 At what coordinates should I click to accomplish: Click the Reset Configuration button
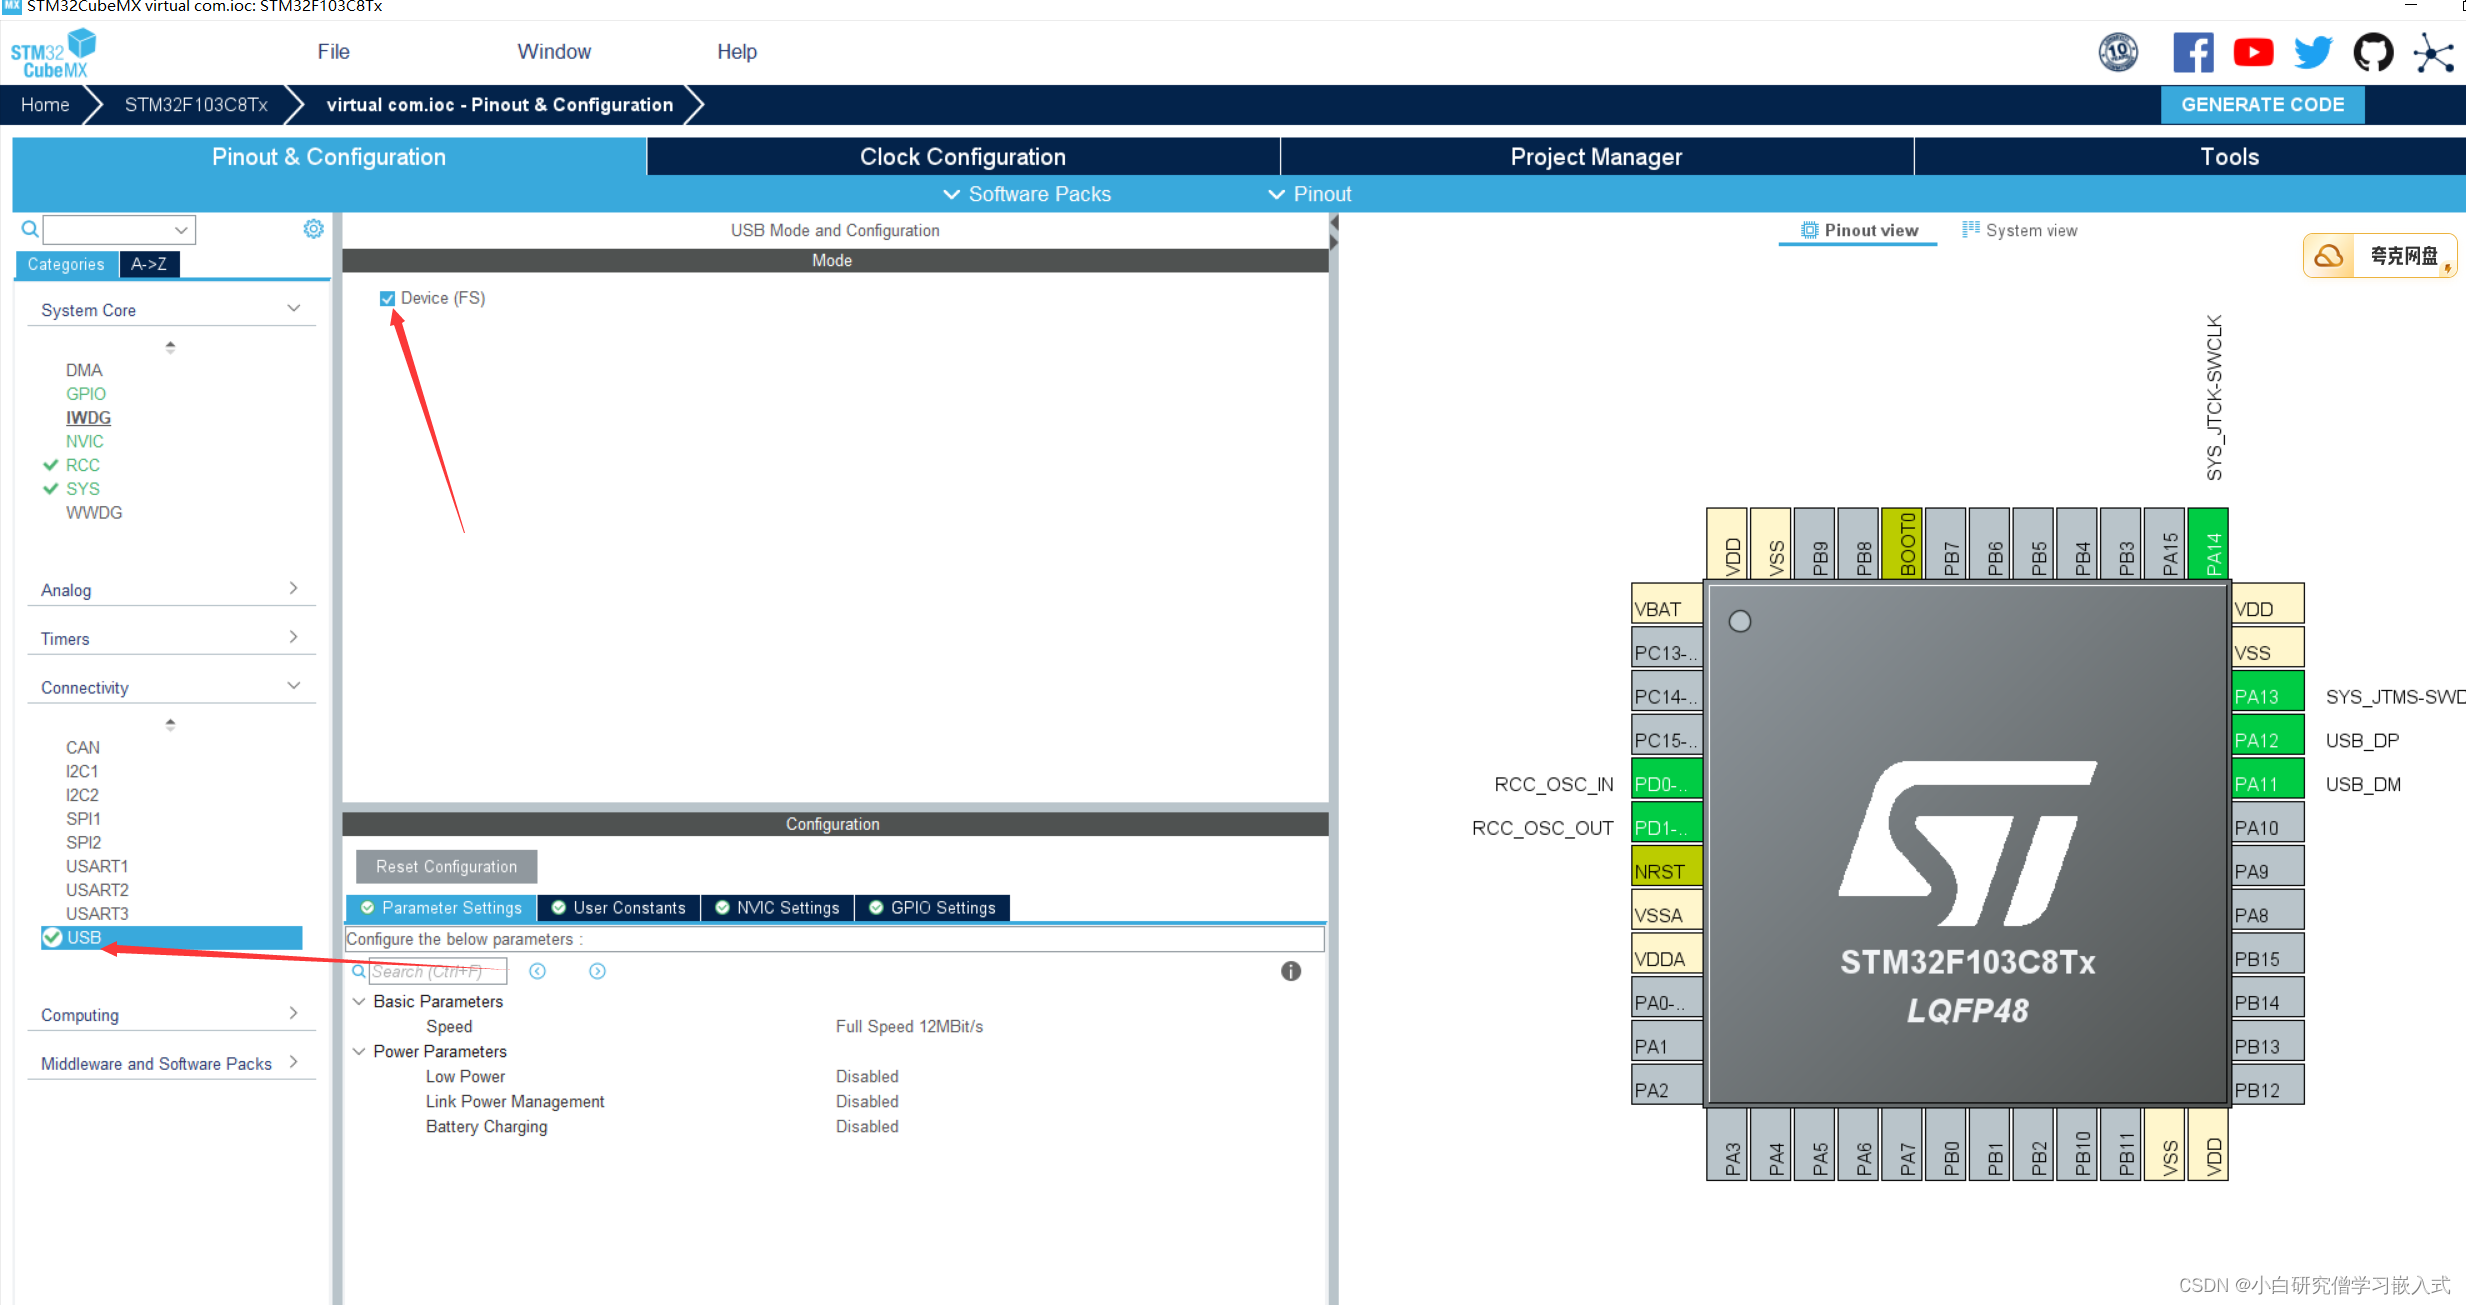tap(446, 867)
